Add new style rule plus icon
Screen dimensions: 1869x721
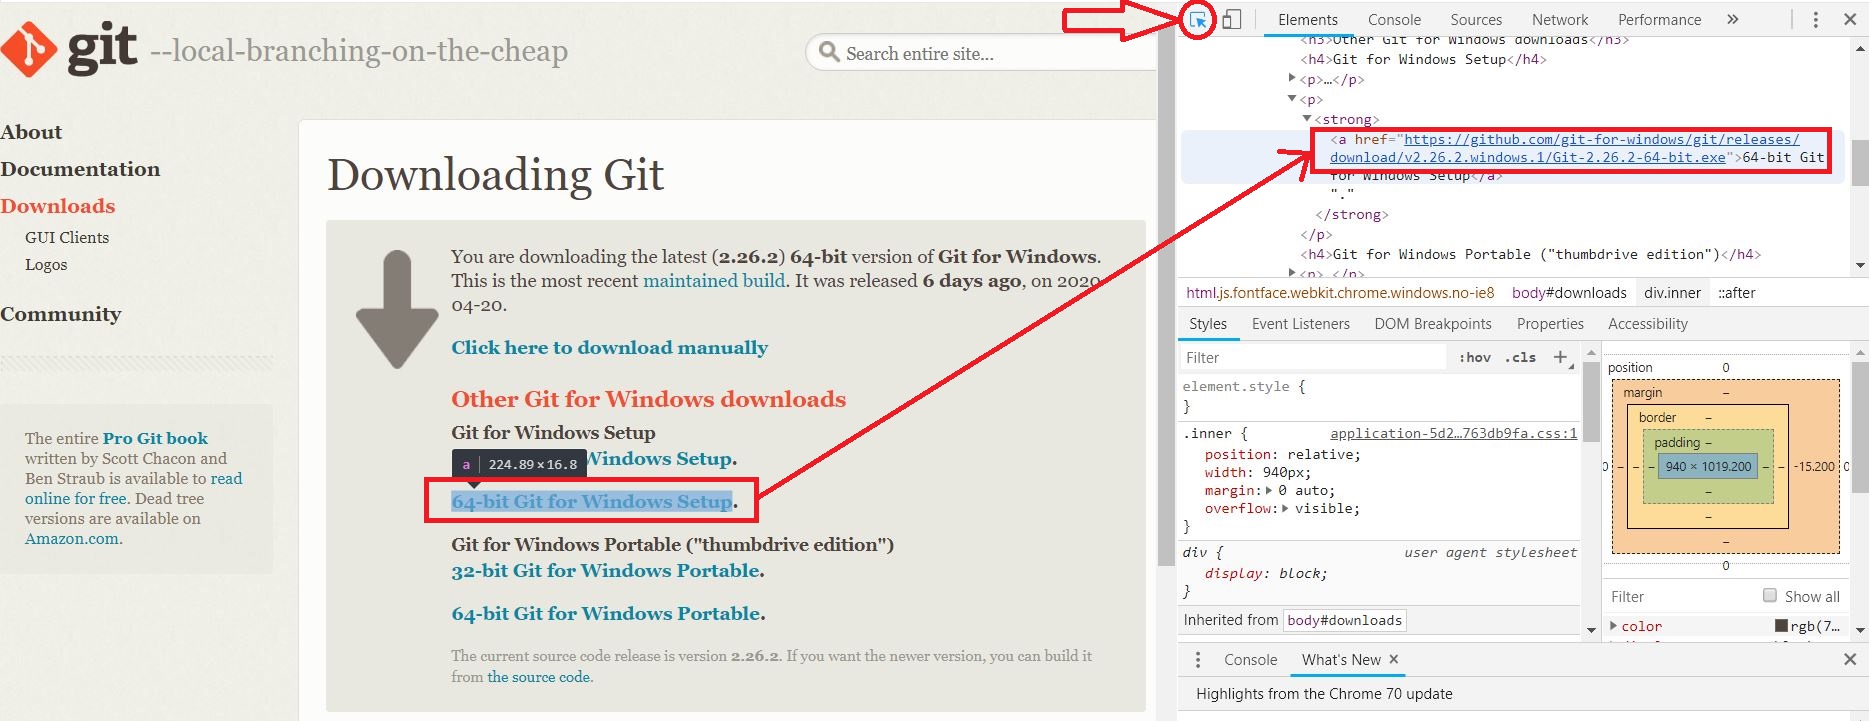[1560, 357]
